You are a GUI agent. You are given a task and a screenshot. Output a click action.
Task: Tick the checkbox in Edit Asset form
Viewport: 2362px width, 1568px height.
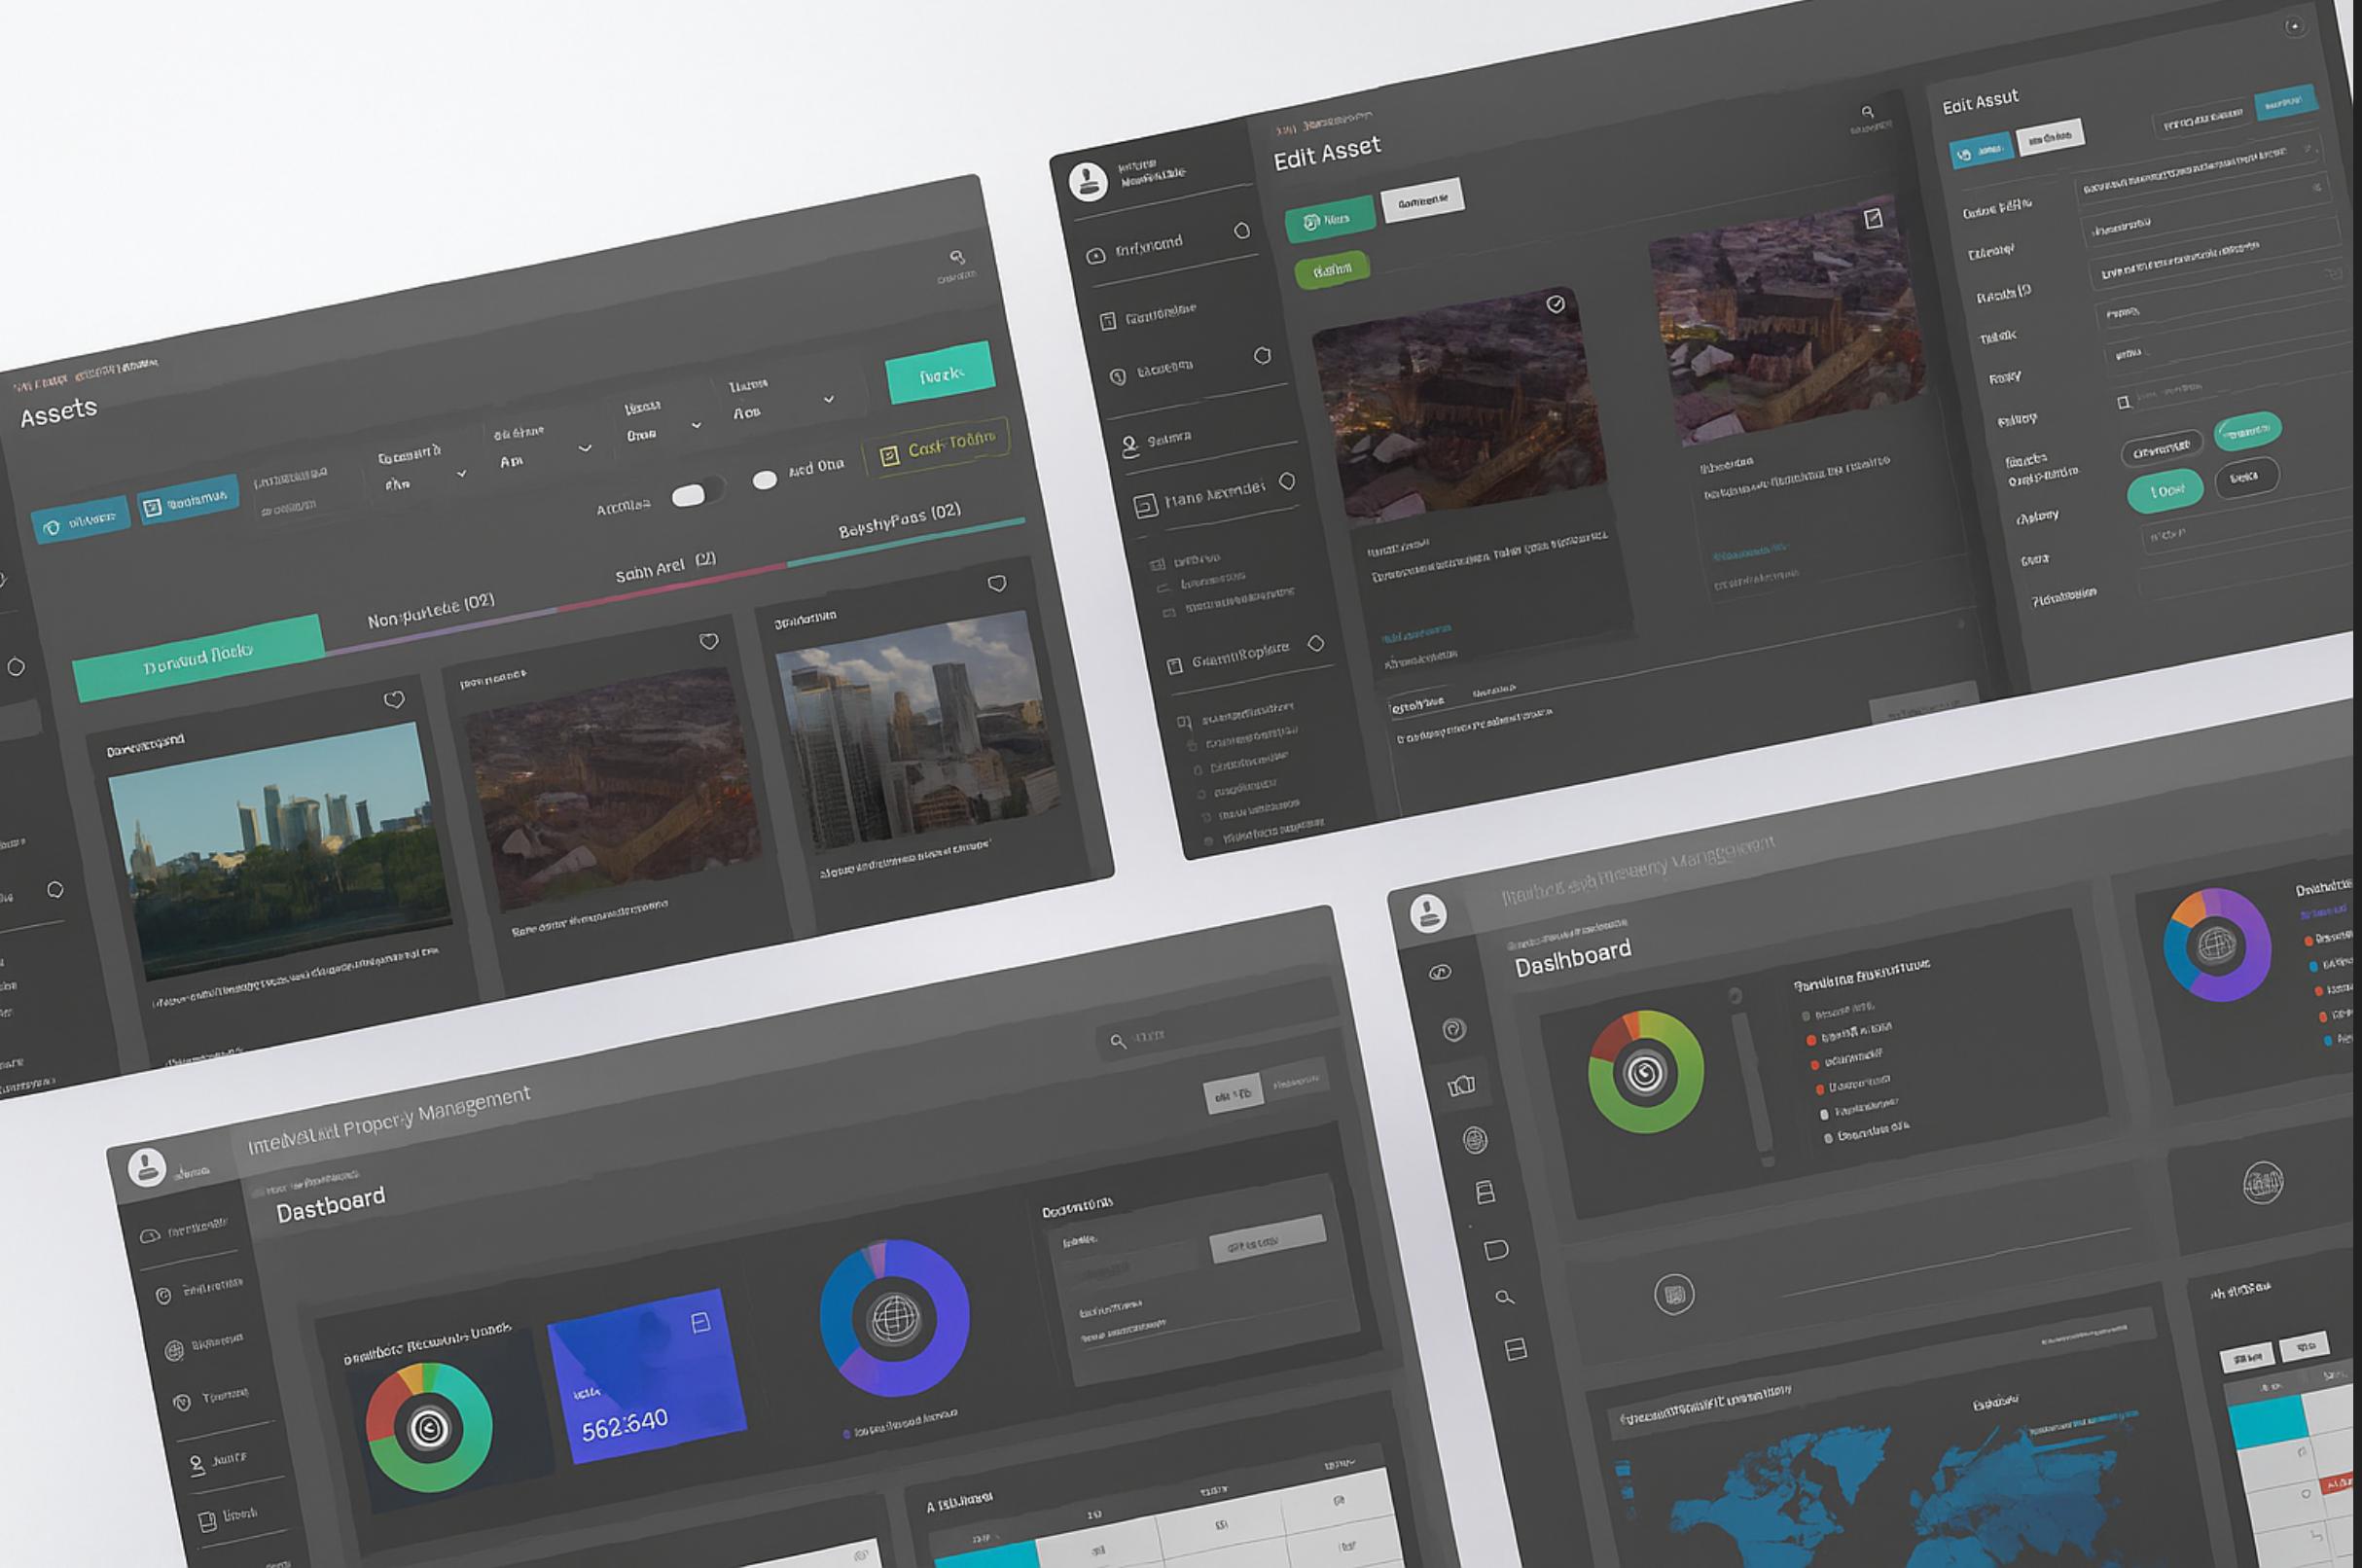coord(2123,402)
